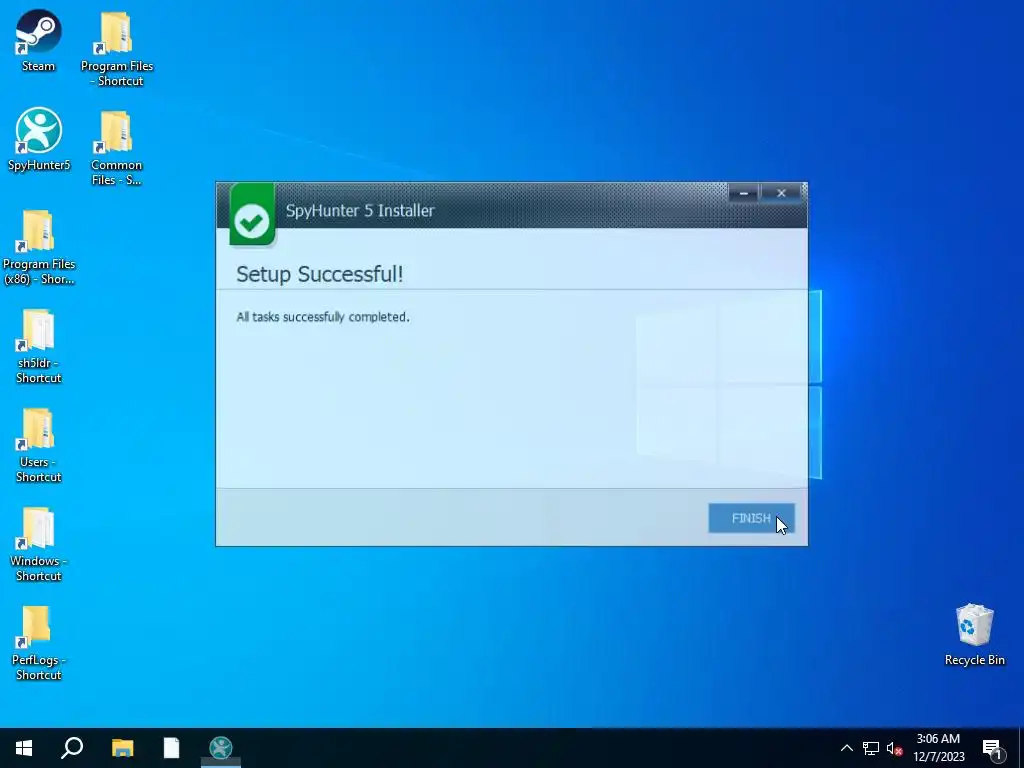Click the green checkmark installer logo
The height and width of the screenshot is (768, 1024).
253,215
